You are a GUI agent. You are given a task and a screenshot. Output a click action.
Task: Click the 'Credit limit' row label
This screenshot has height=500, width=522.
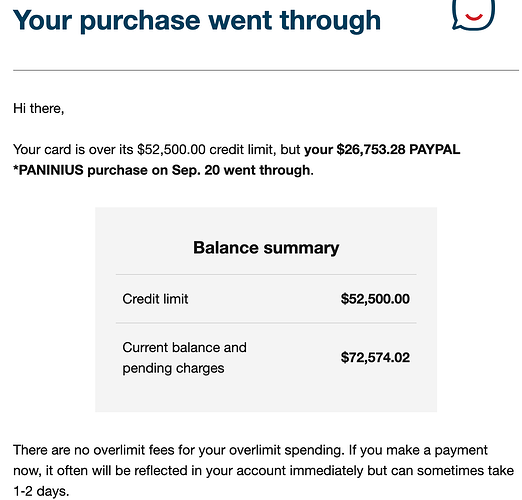point(155,299)
